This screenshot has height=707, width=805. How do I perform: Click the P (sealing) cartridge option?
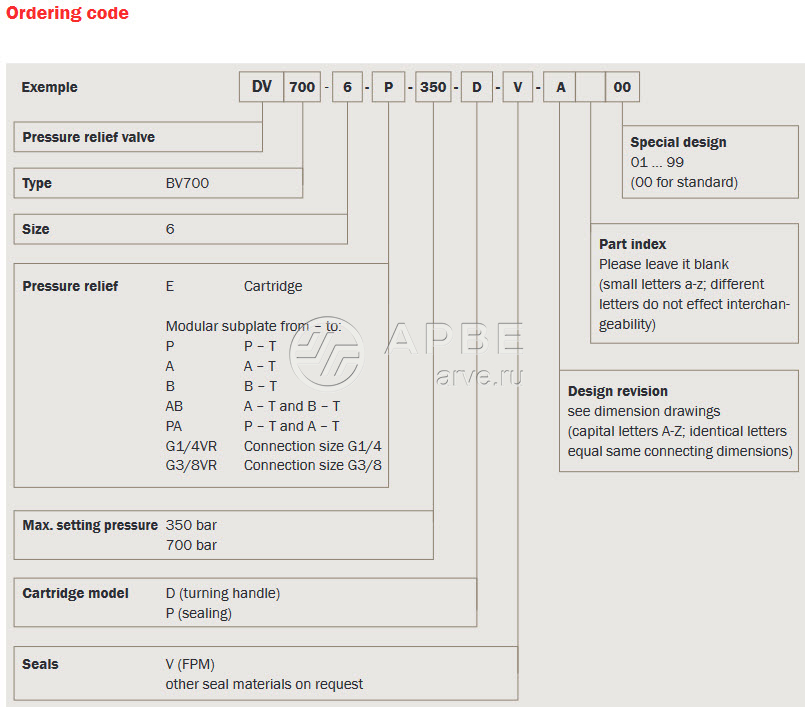198,613
